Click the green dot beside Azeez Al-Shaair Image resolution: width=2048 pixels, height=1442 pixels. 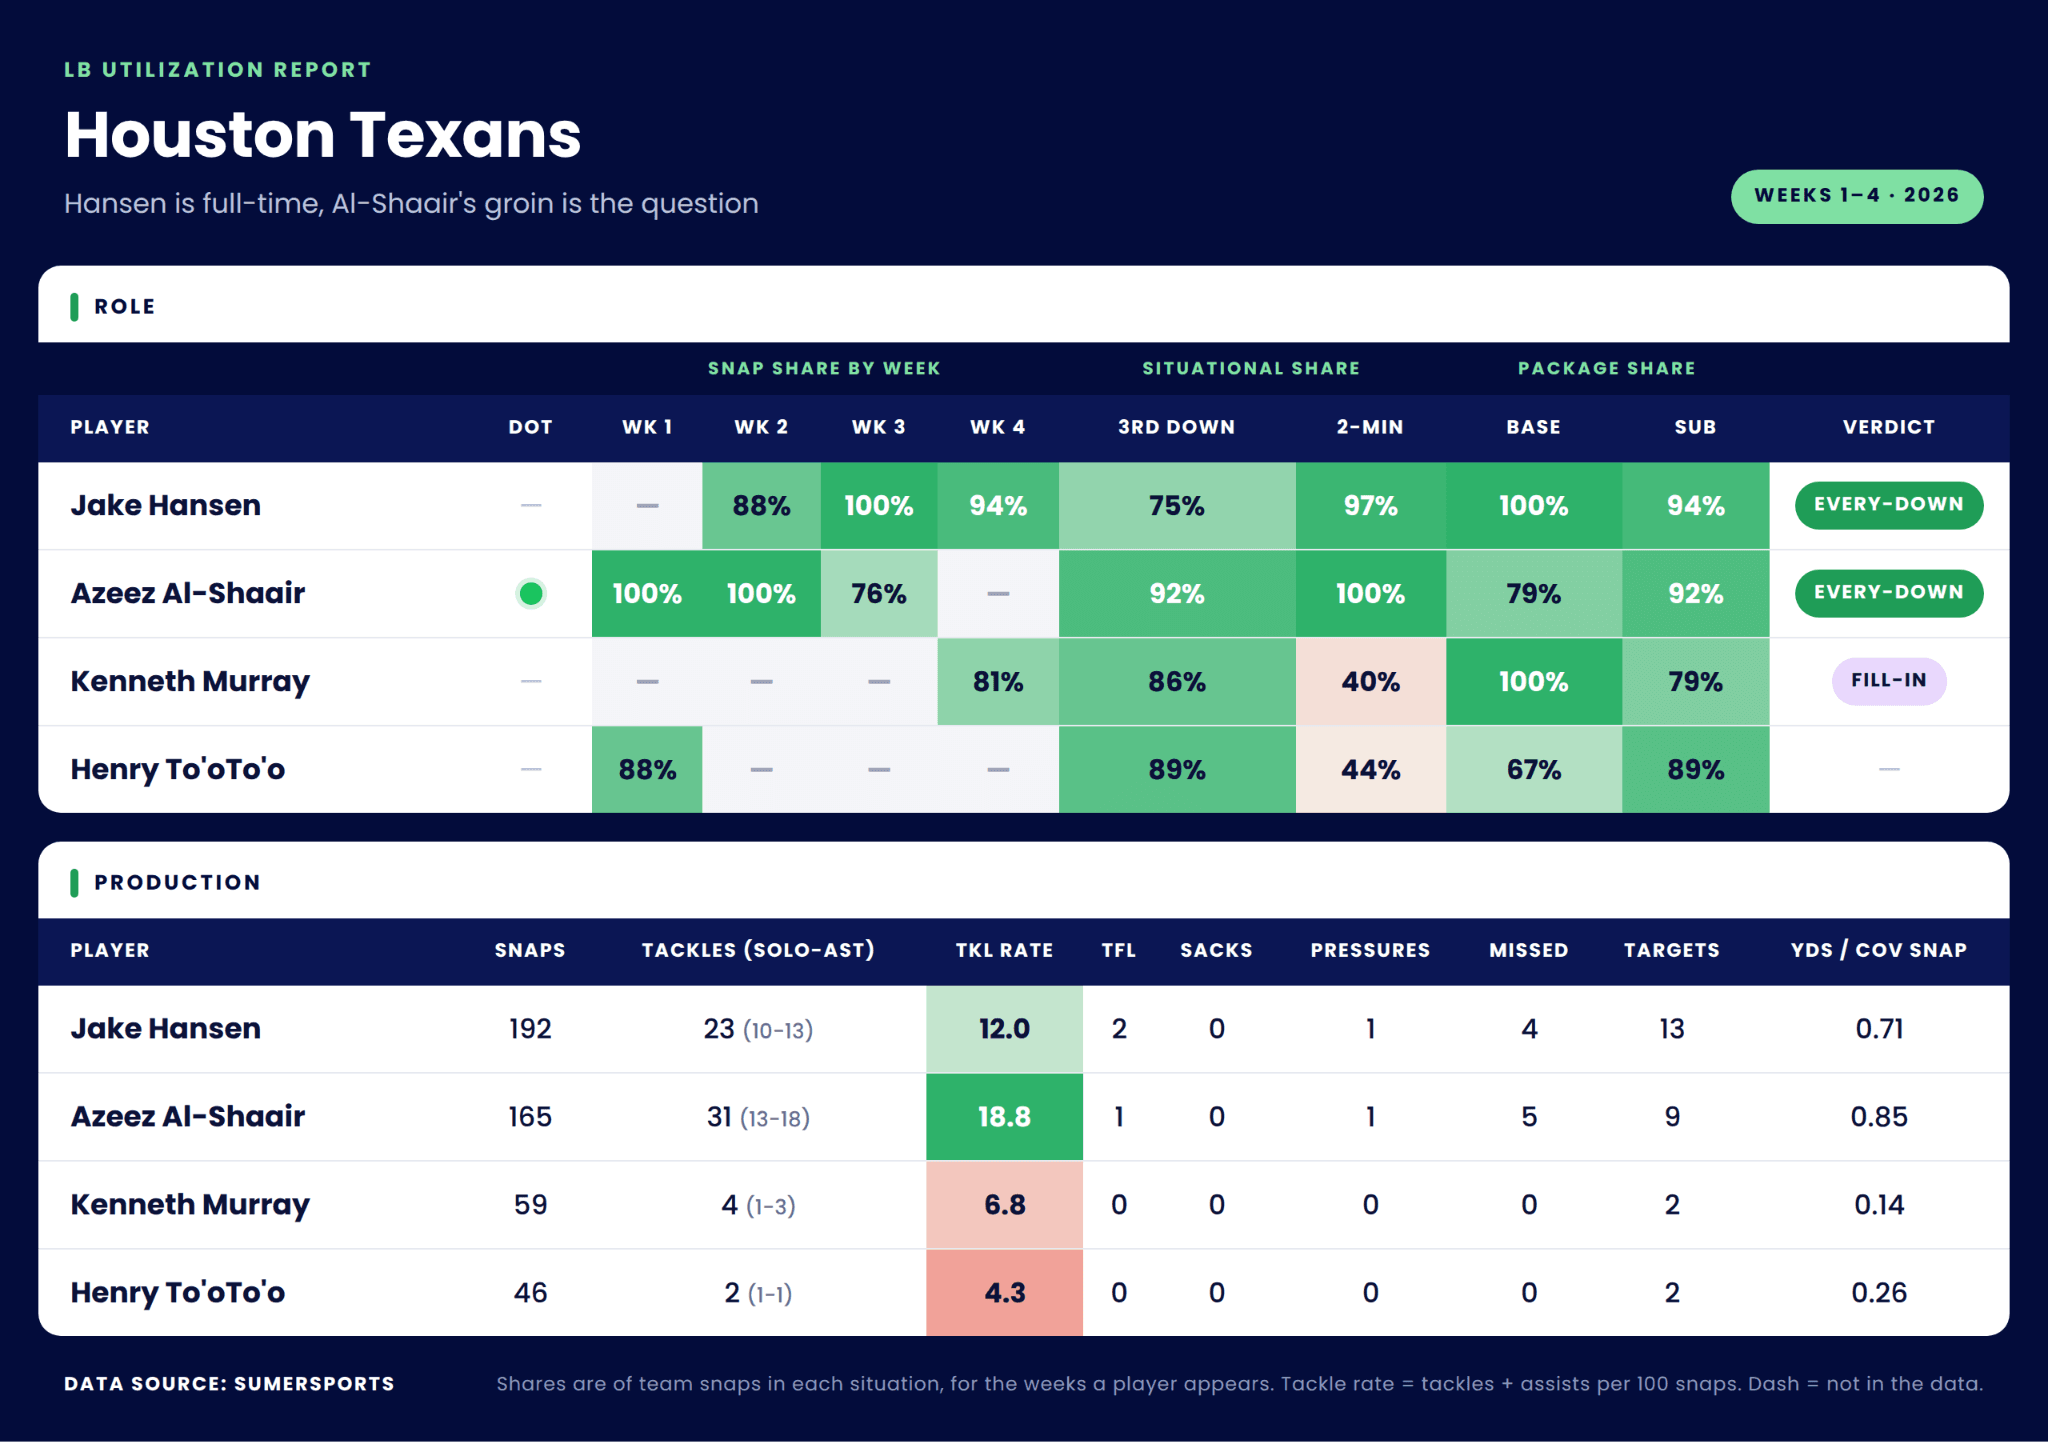point(531,593)
